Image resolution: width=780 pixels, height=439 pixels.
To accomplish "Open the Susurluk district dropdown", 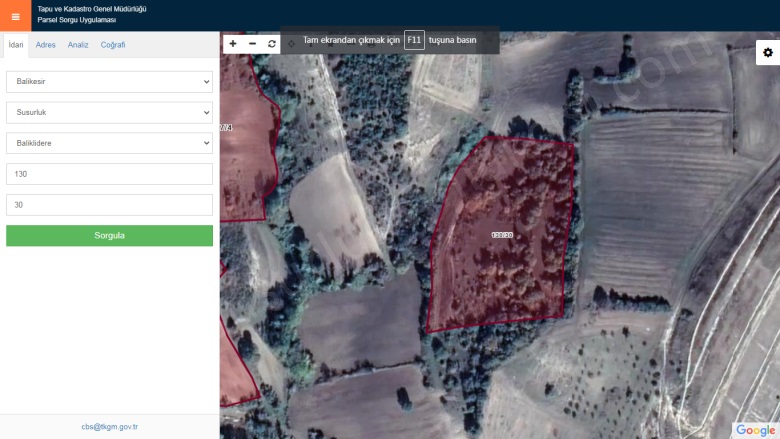I will tap(109, 113).
